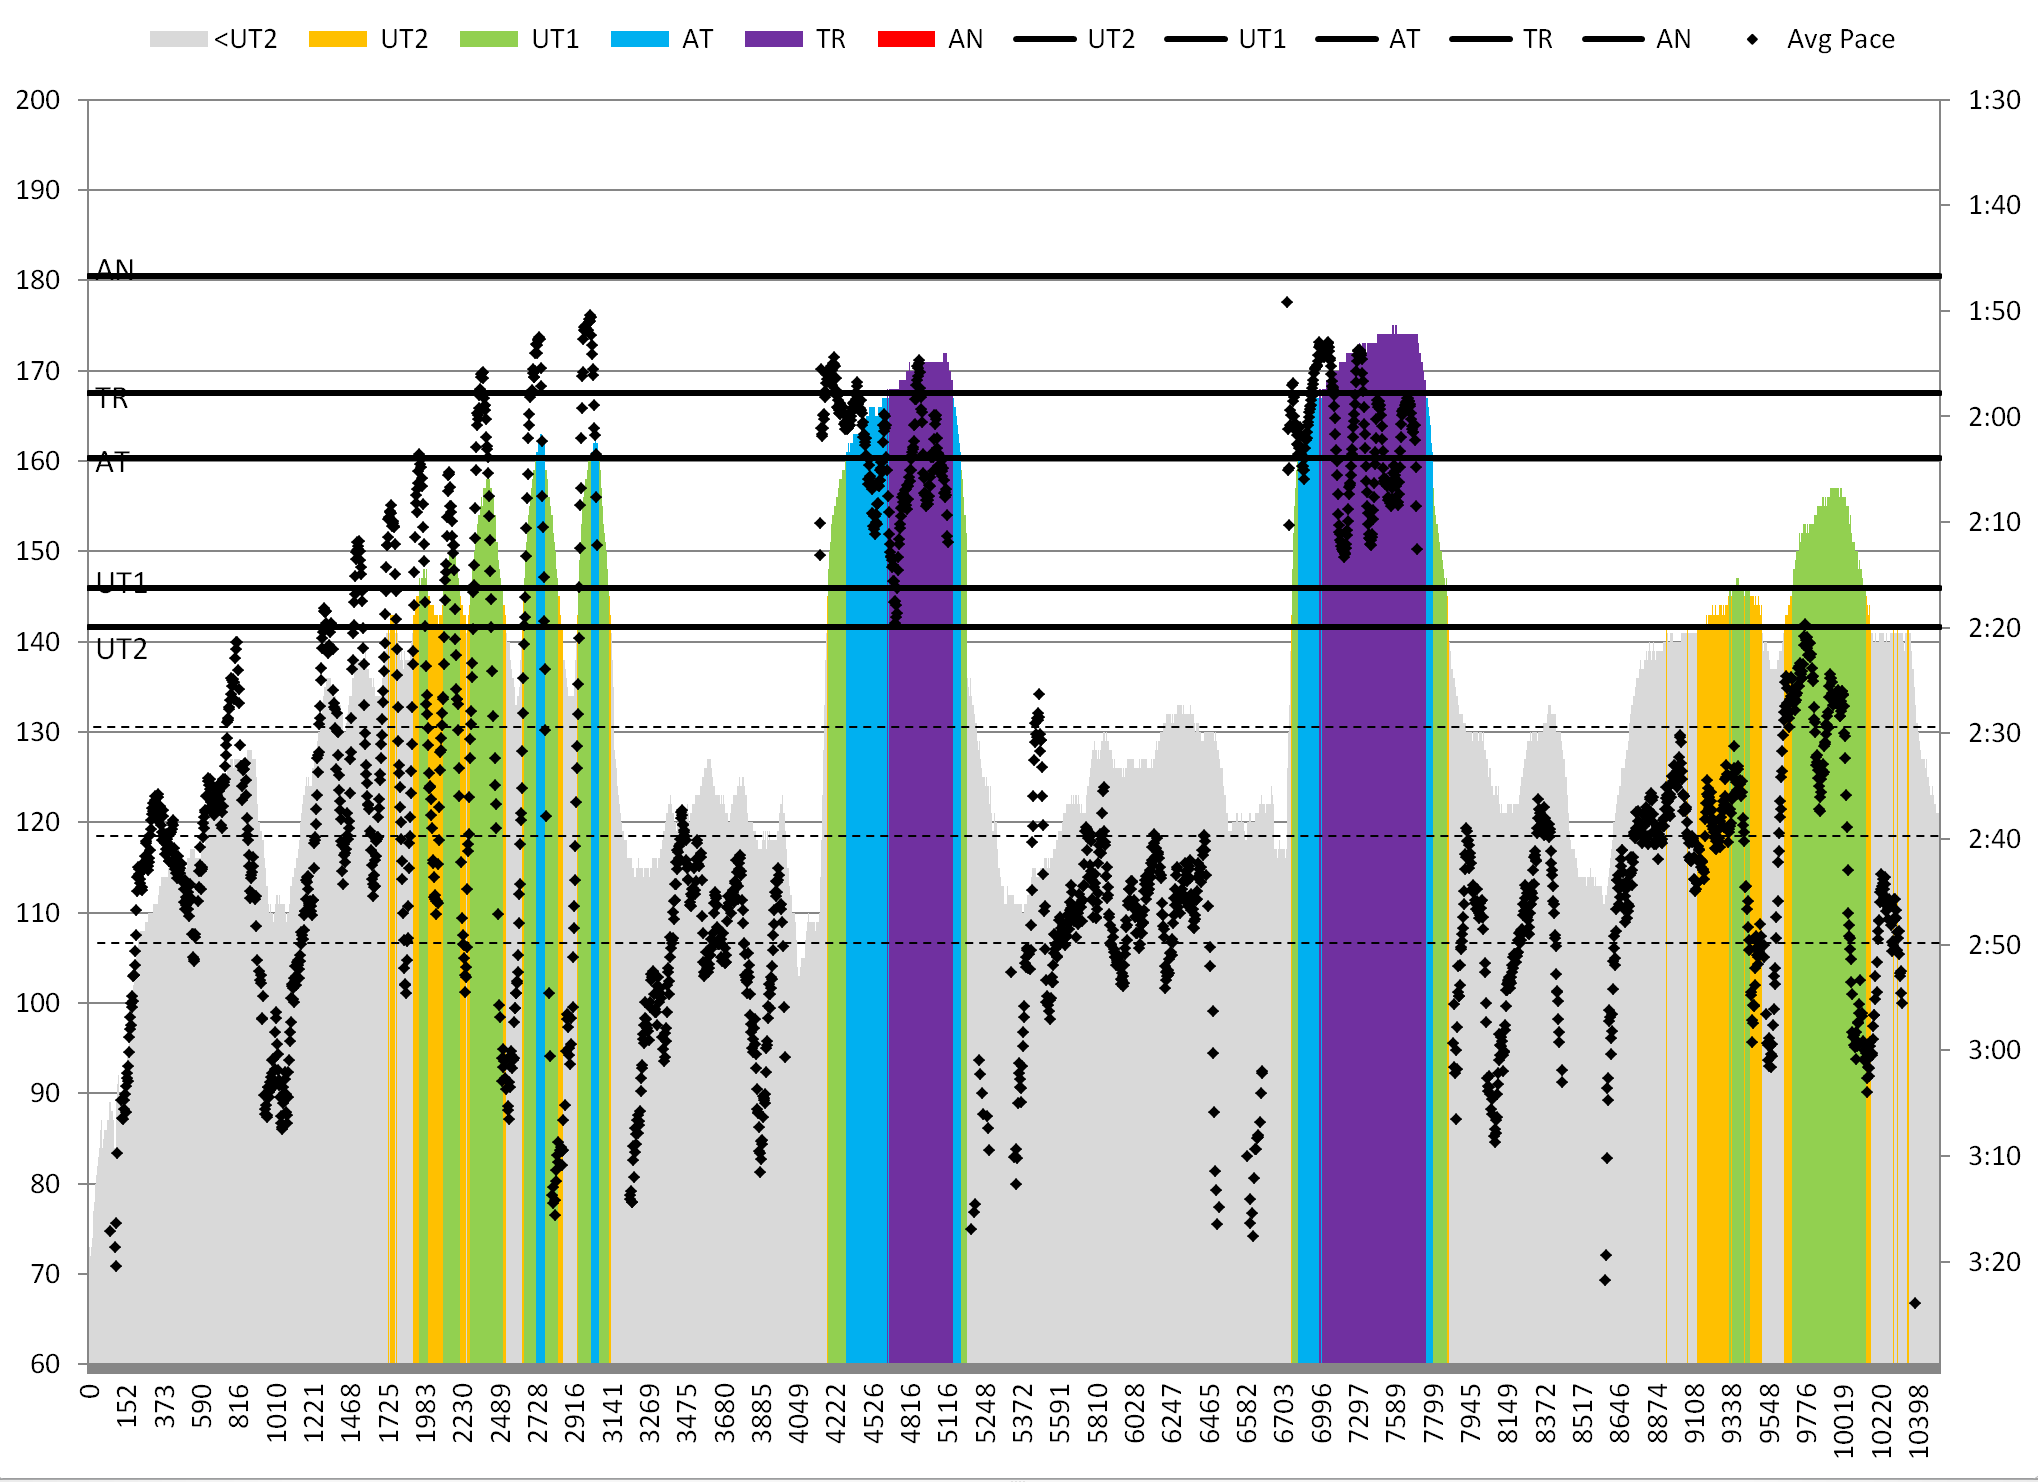2038x1482 pixels.
Task: Click the Avg Pace diamond marker in legend
Action: 1752,39
